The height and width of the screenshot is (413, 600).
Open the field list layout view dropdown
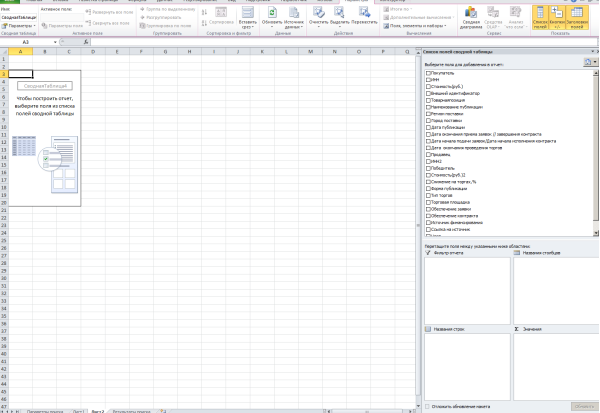(590, 62)
